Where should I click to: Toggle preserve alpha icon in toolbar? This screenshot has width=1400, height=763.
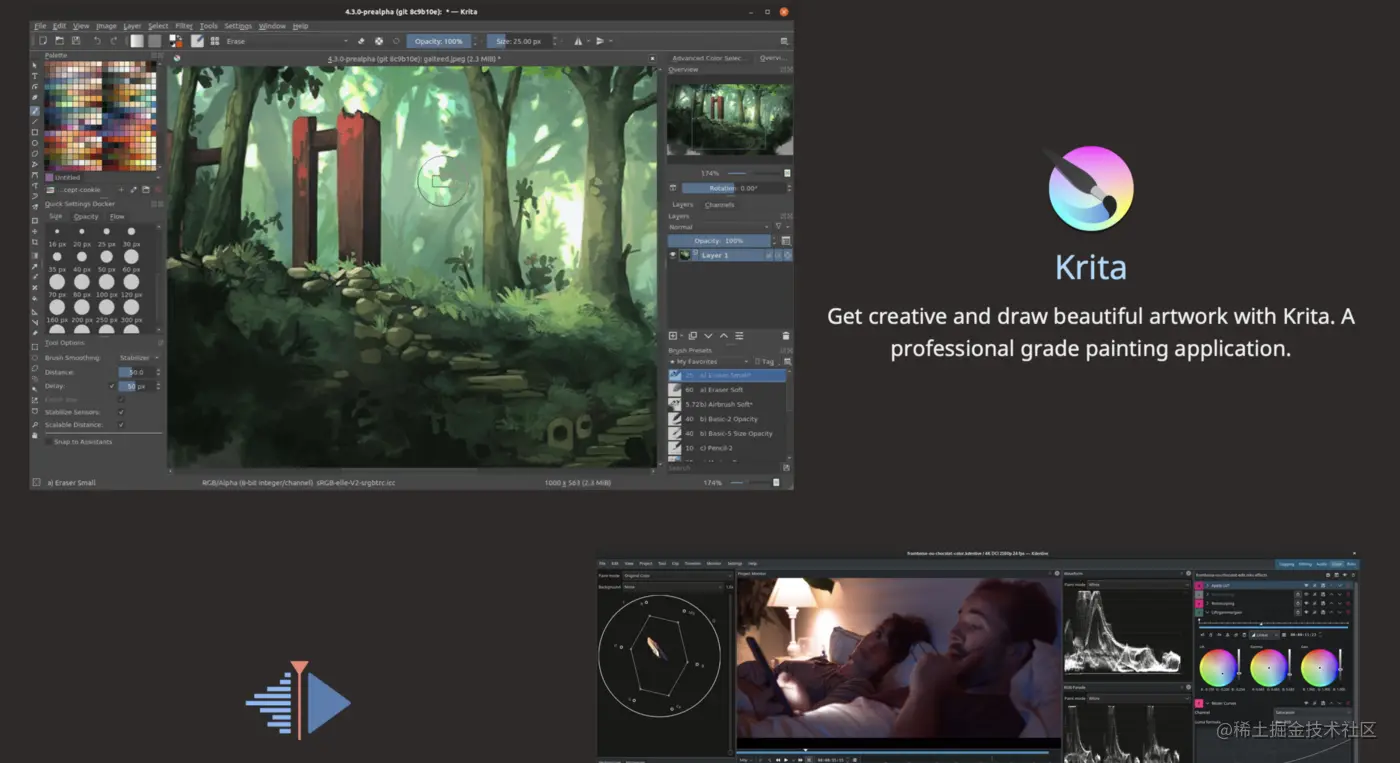point(379,41)
